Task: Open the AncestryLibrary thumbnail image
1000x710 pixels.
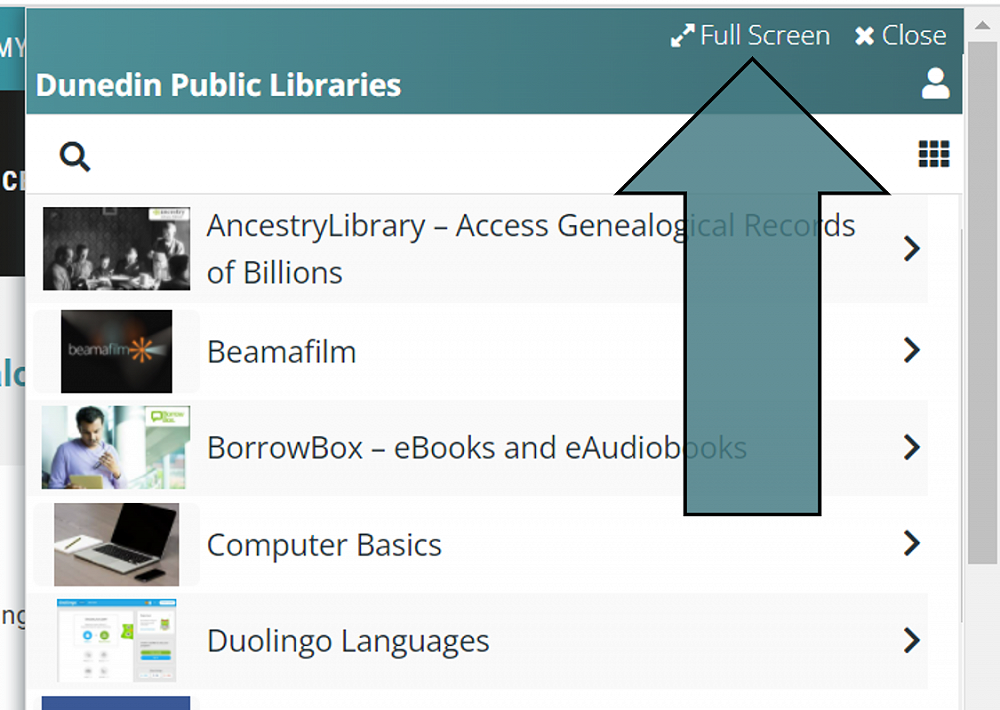Action: [x=116, y=249]
